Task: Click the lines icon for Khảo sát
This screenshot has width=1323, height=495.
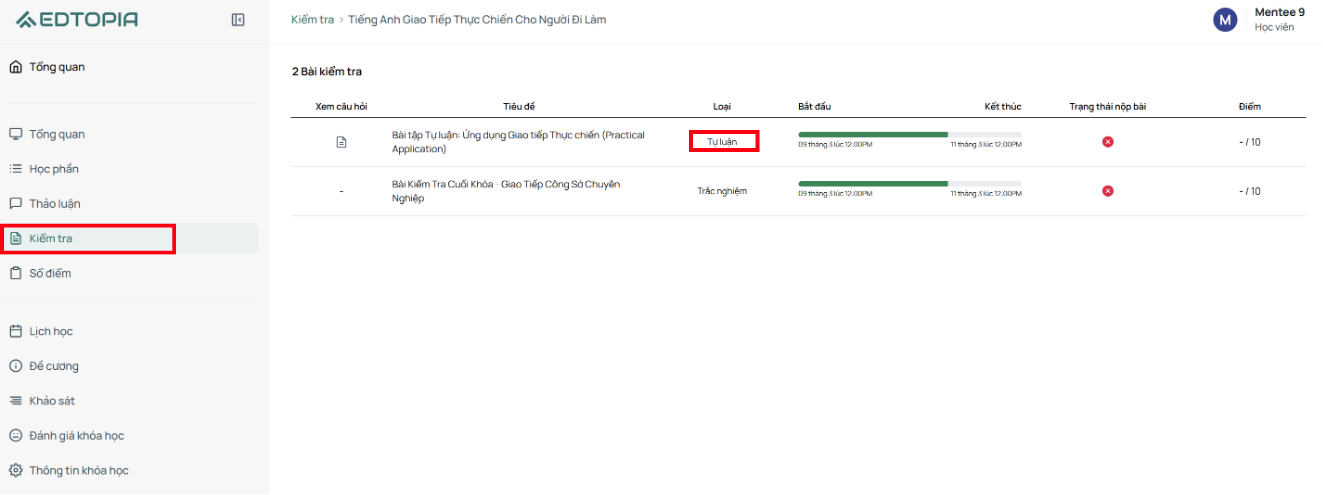Action: 15,401
